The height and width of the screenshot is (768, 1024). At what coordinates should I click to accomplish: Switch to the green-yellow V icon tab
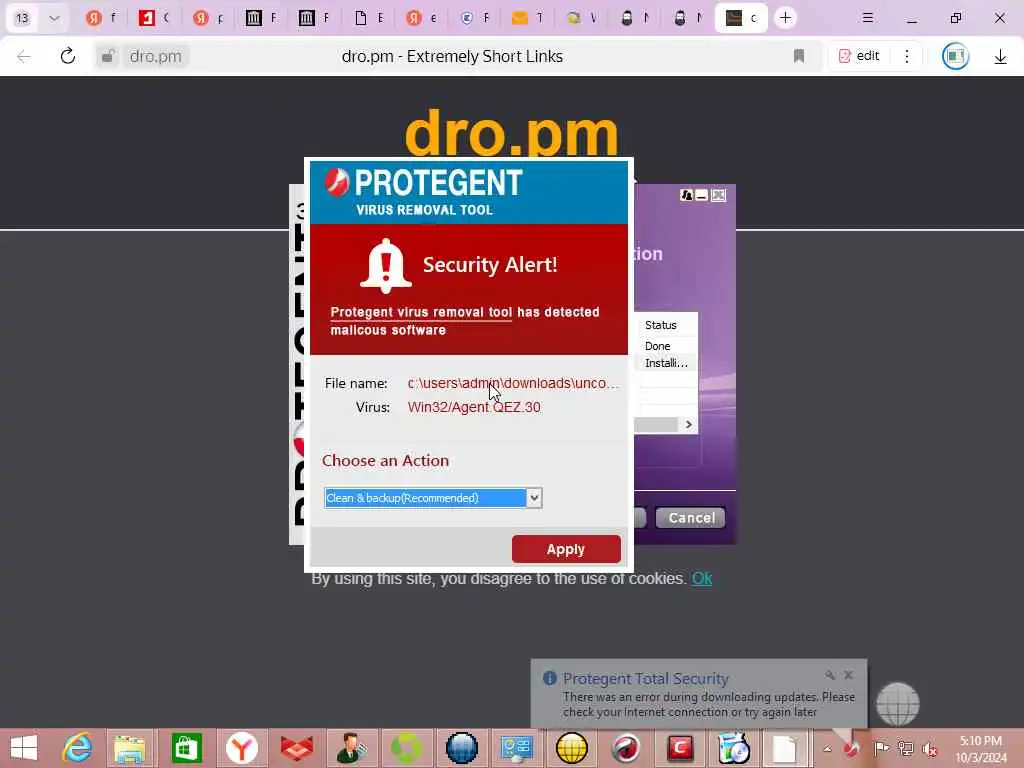coord(581,18)
